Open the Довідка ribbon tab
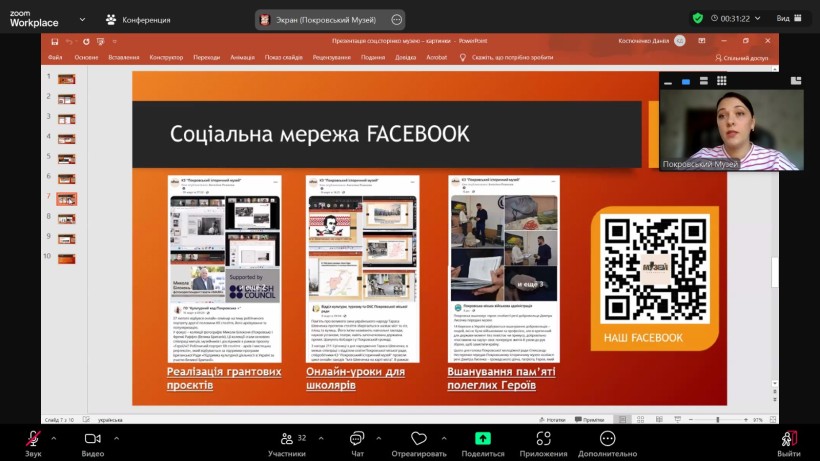This screenshot has height=461, width=820. tap(405, 57)
